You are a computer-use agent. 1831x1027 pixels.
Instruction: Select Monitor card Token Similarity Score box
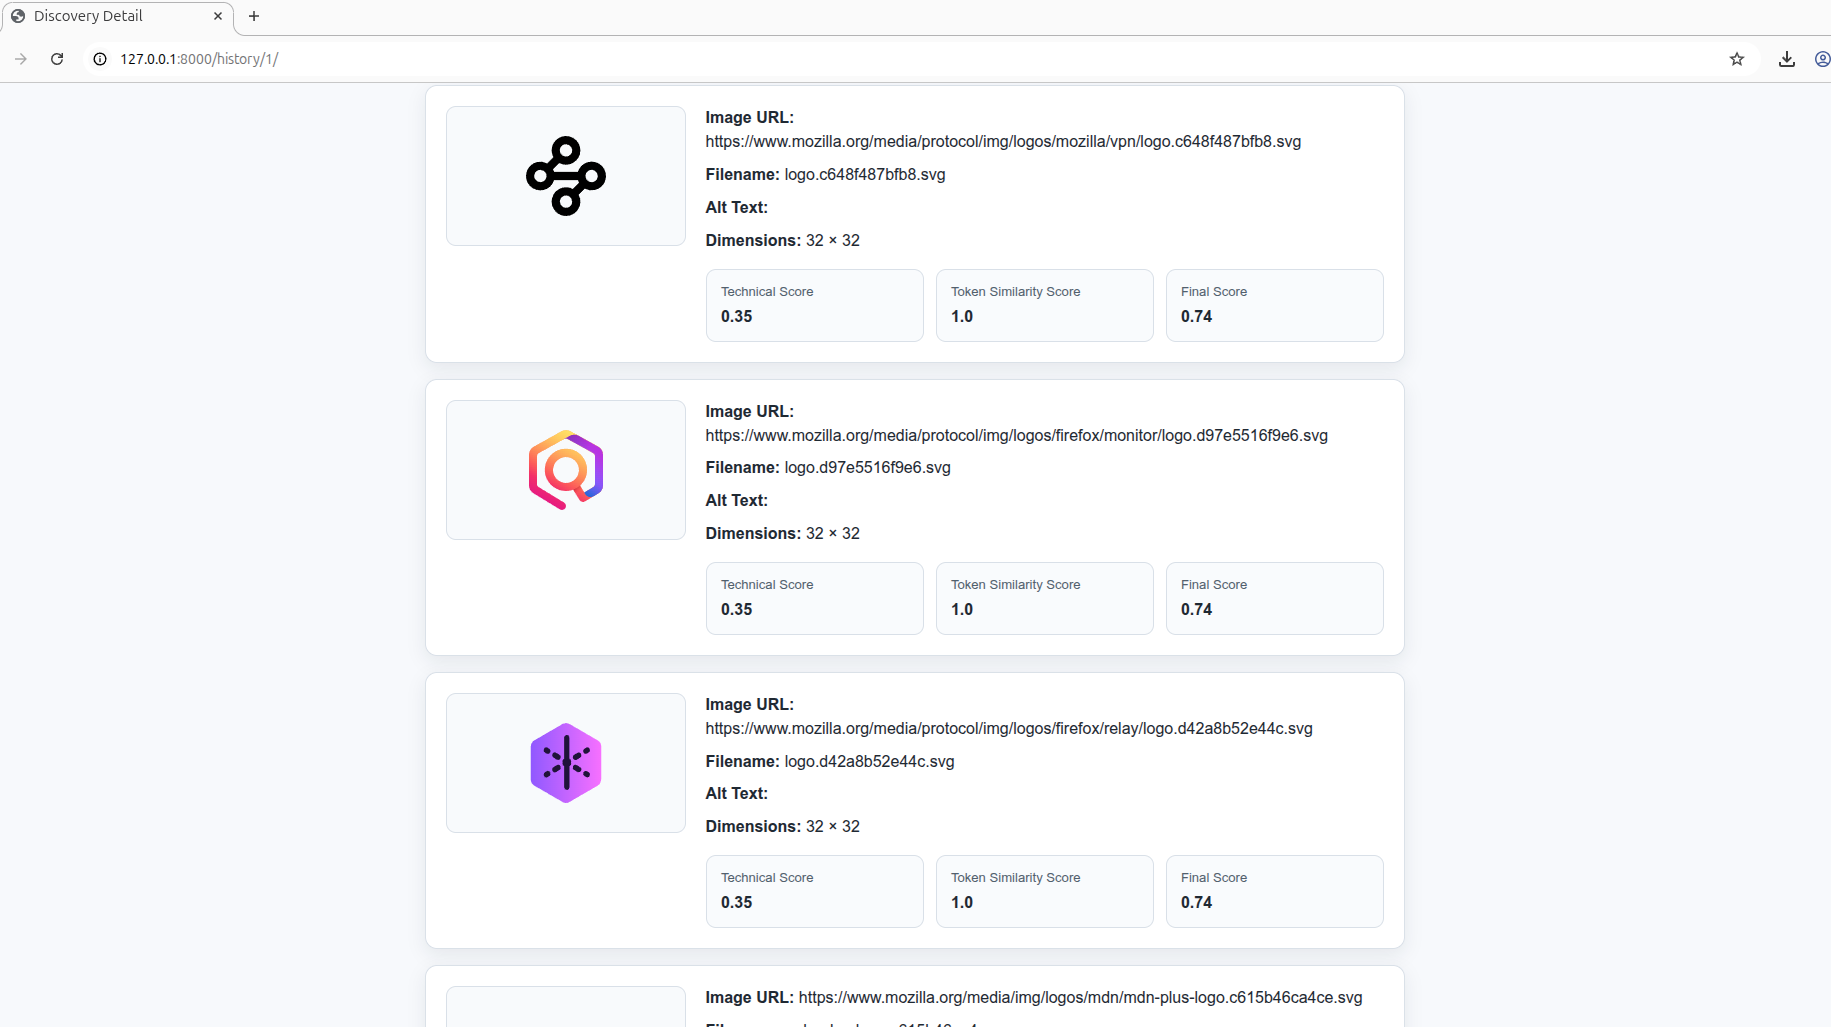pos(1044,598)
